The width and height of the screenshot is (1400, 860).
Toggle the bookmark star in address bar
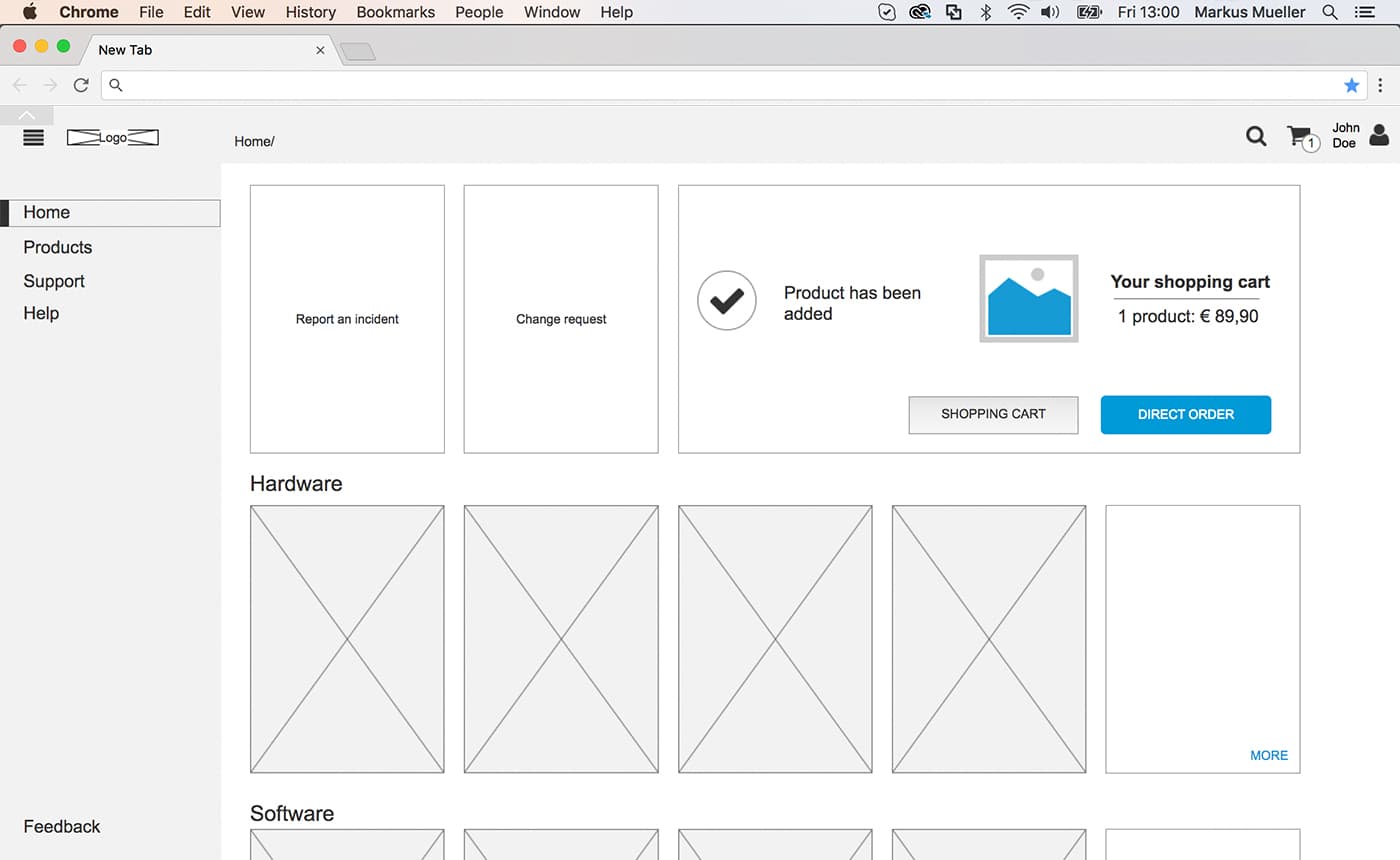[1352, 85]
